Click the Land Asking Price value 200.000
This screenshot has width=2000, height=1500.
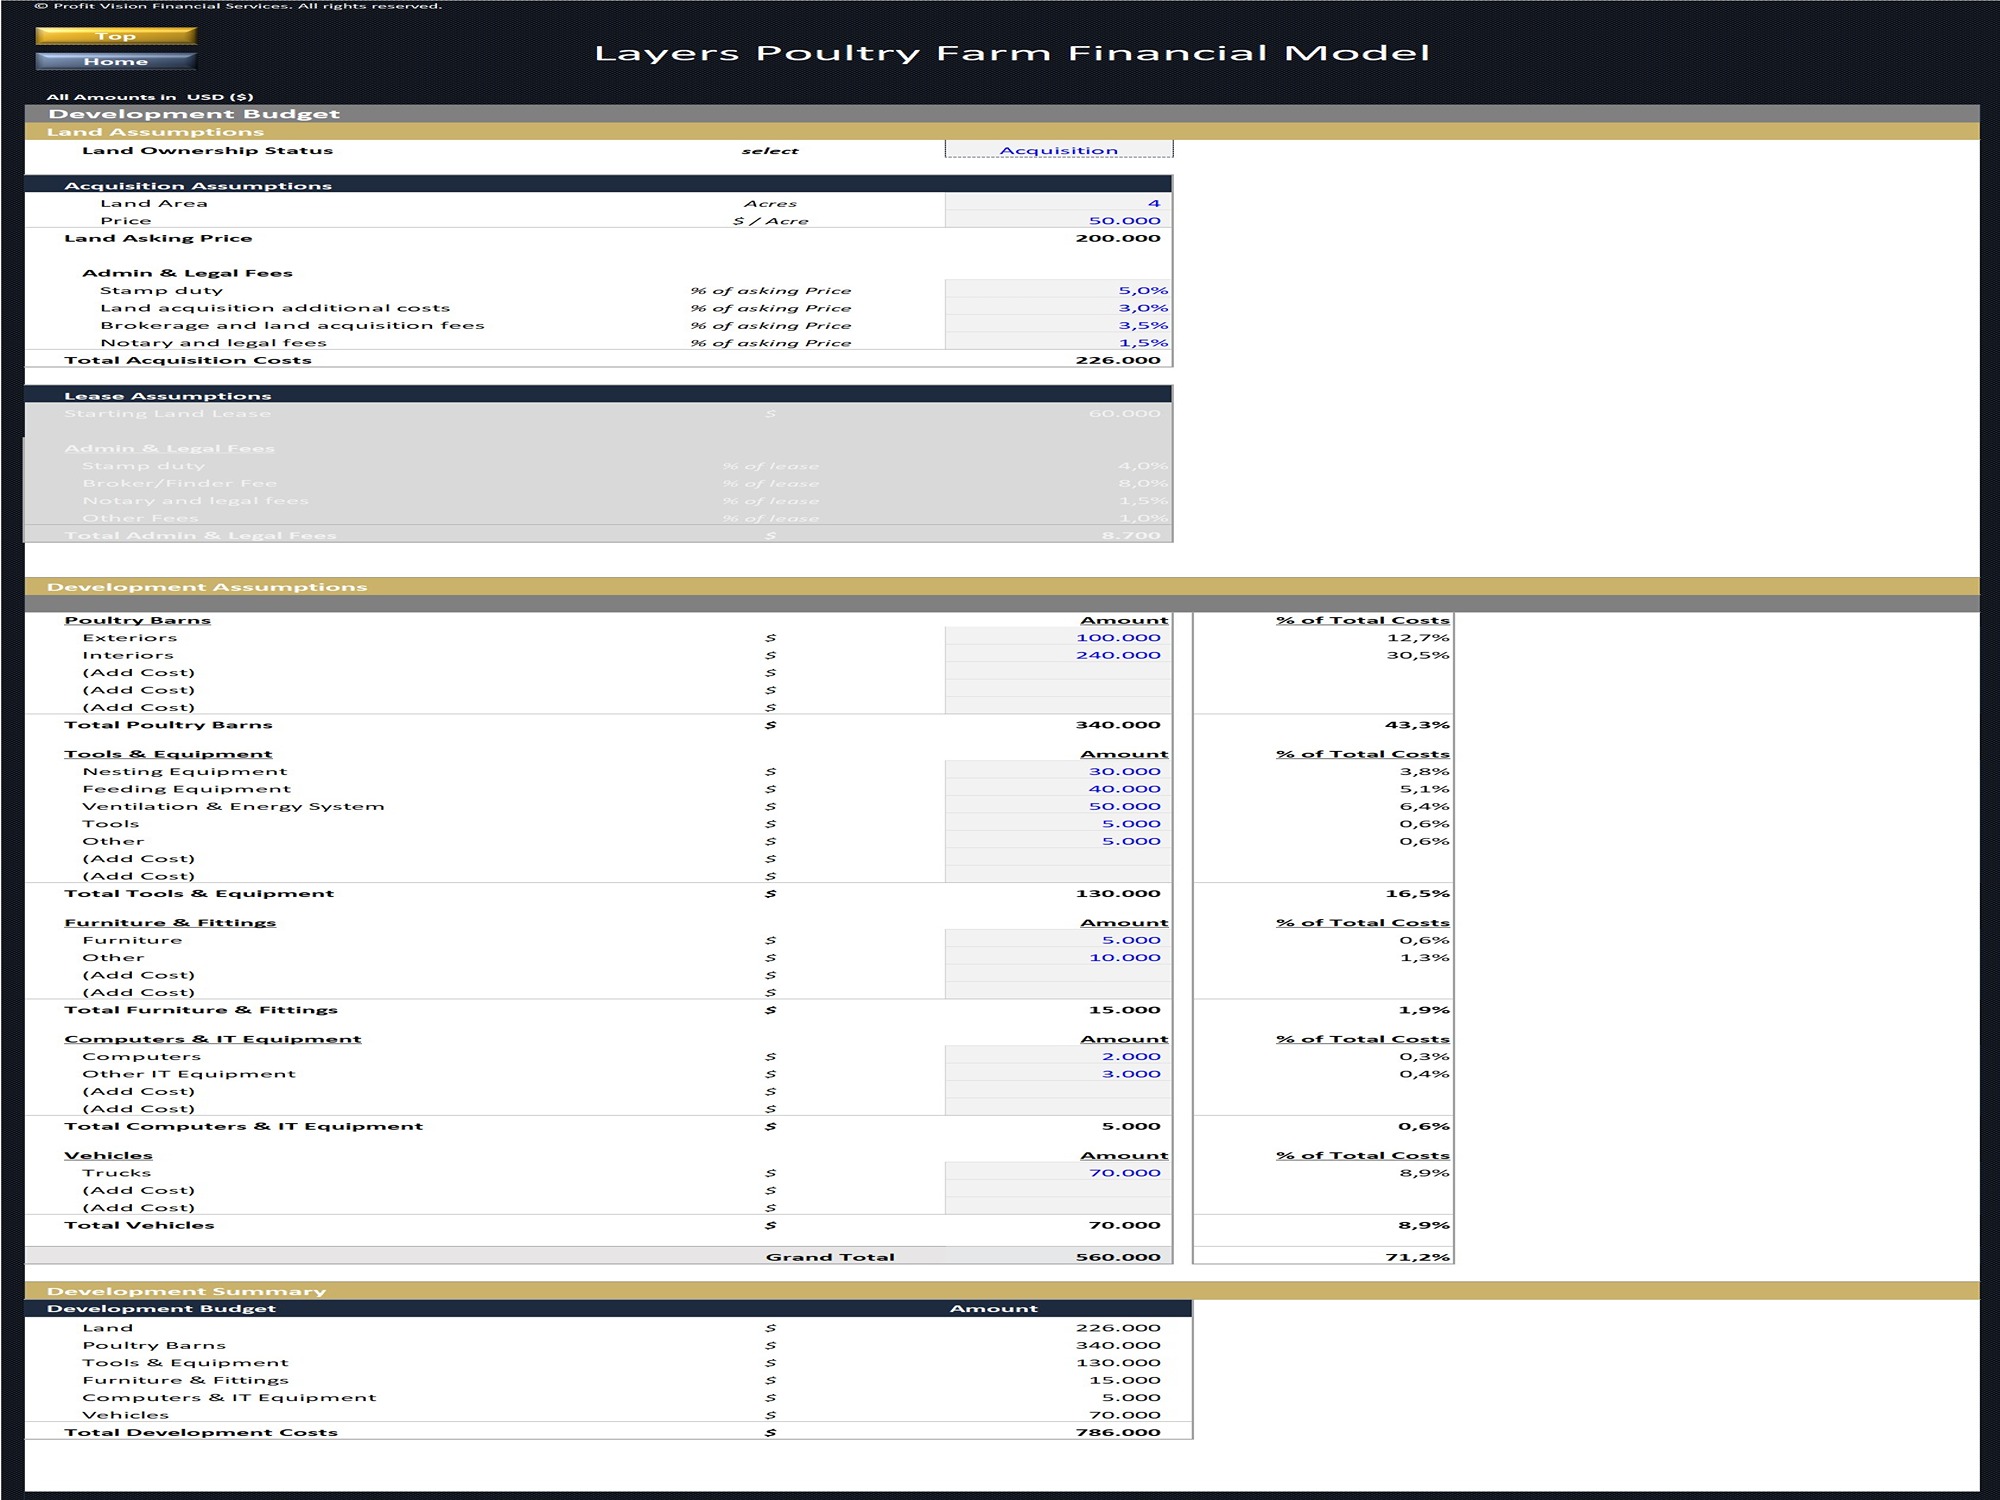[x=1118, y=238]
